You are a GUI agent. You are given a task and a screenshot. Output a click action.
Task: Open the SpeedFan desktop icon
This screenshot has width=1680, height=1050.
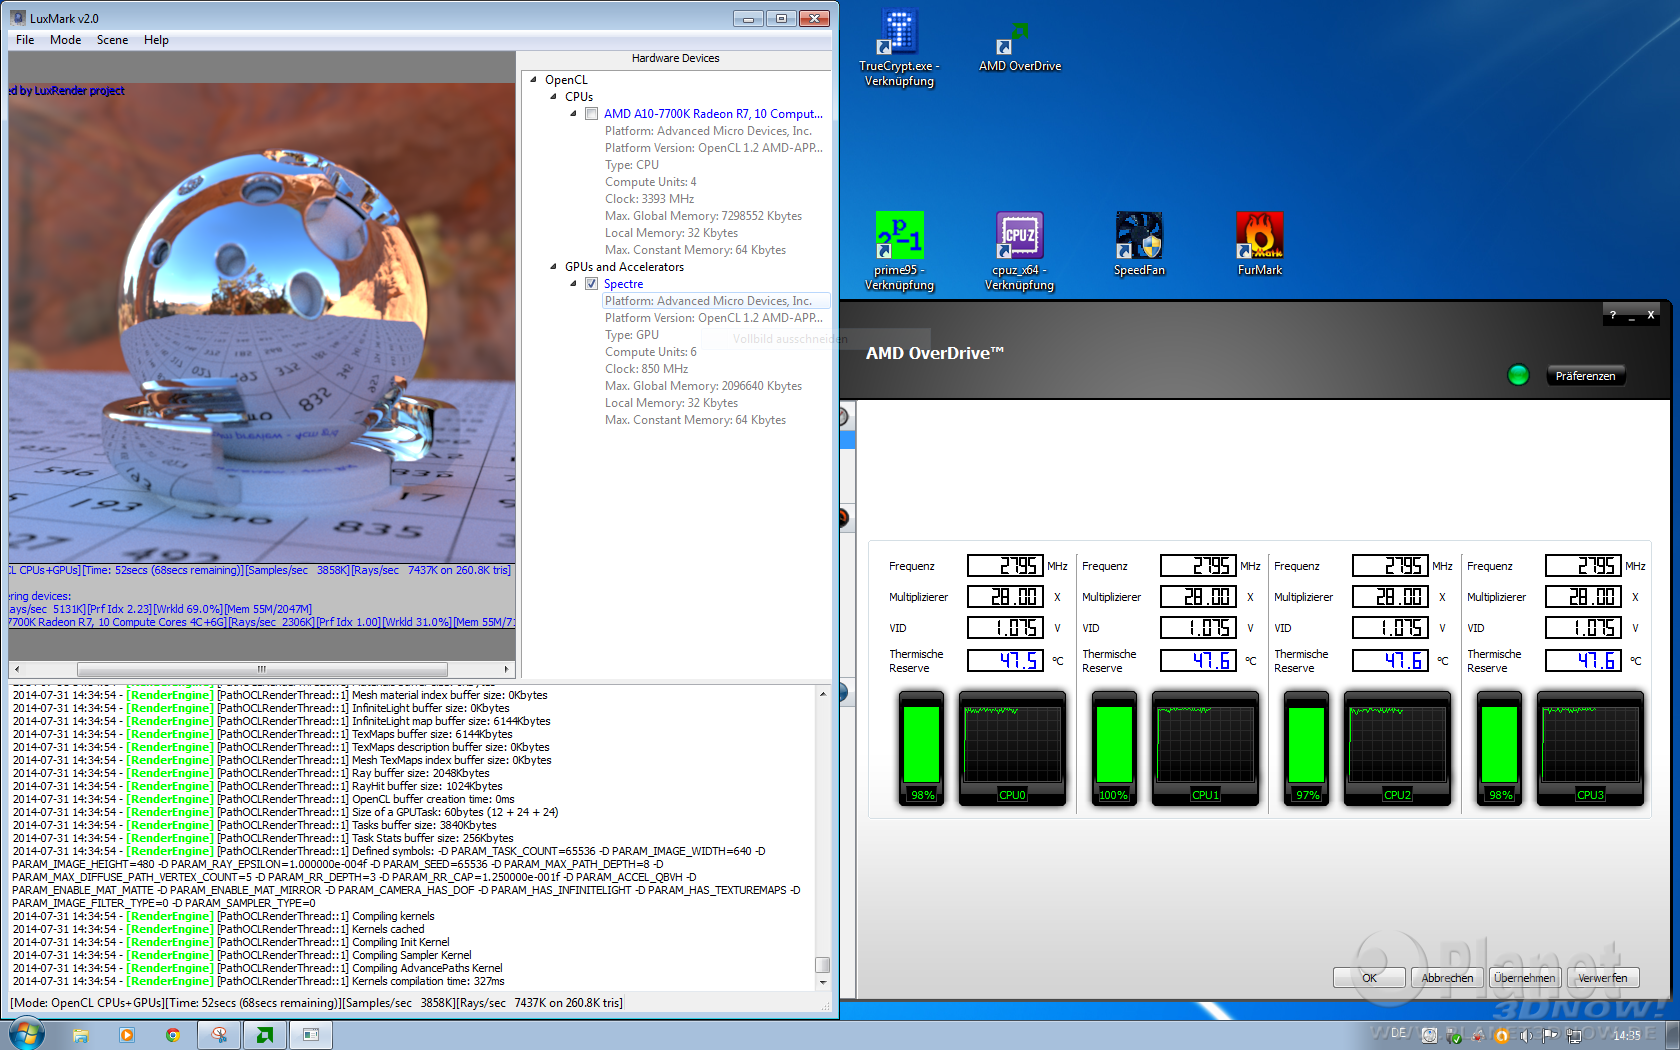[x=1139, y=243]
